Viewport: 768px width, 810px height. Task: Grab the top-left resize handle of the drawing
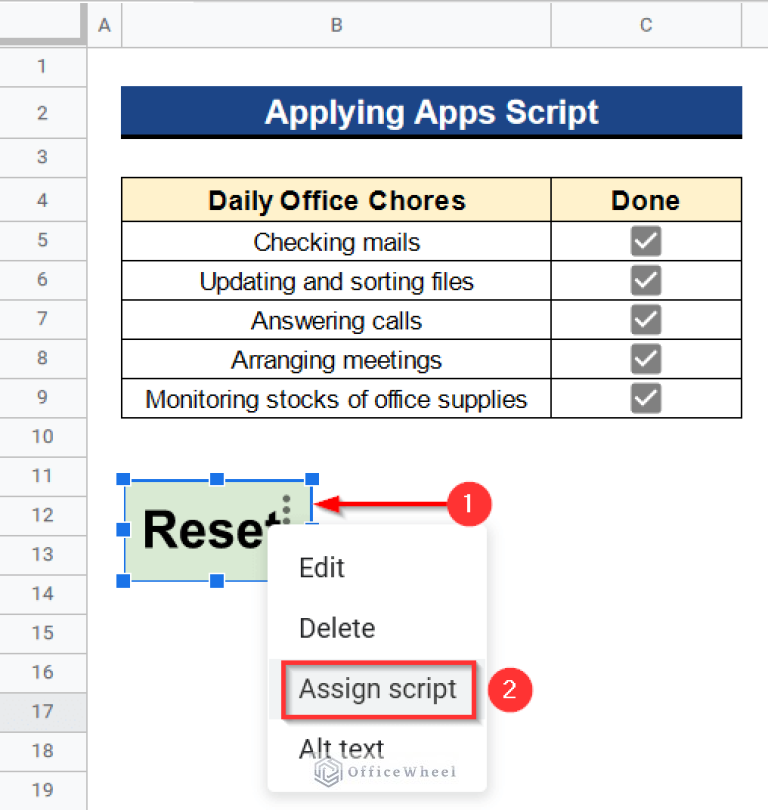tap(122, 479)
